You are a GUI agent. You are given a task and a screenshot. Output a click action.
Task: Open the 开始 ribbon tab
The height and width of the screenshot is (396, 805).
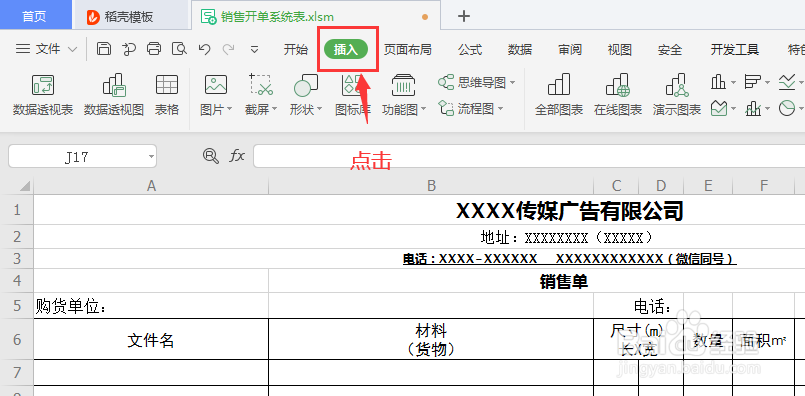tap(296, 49)
